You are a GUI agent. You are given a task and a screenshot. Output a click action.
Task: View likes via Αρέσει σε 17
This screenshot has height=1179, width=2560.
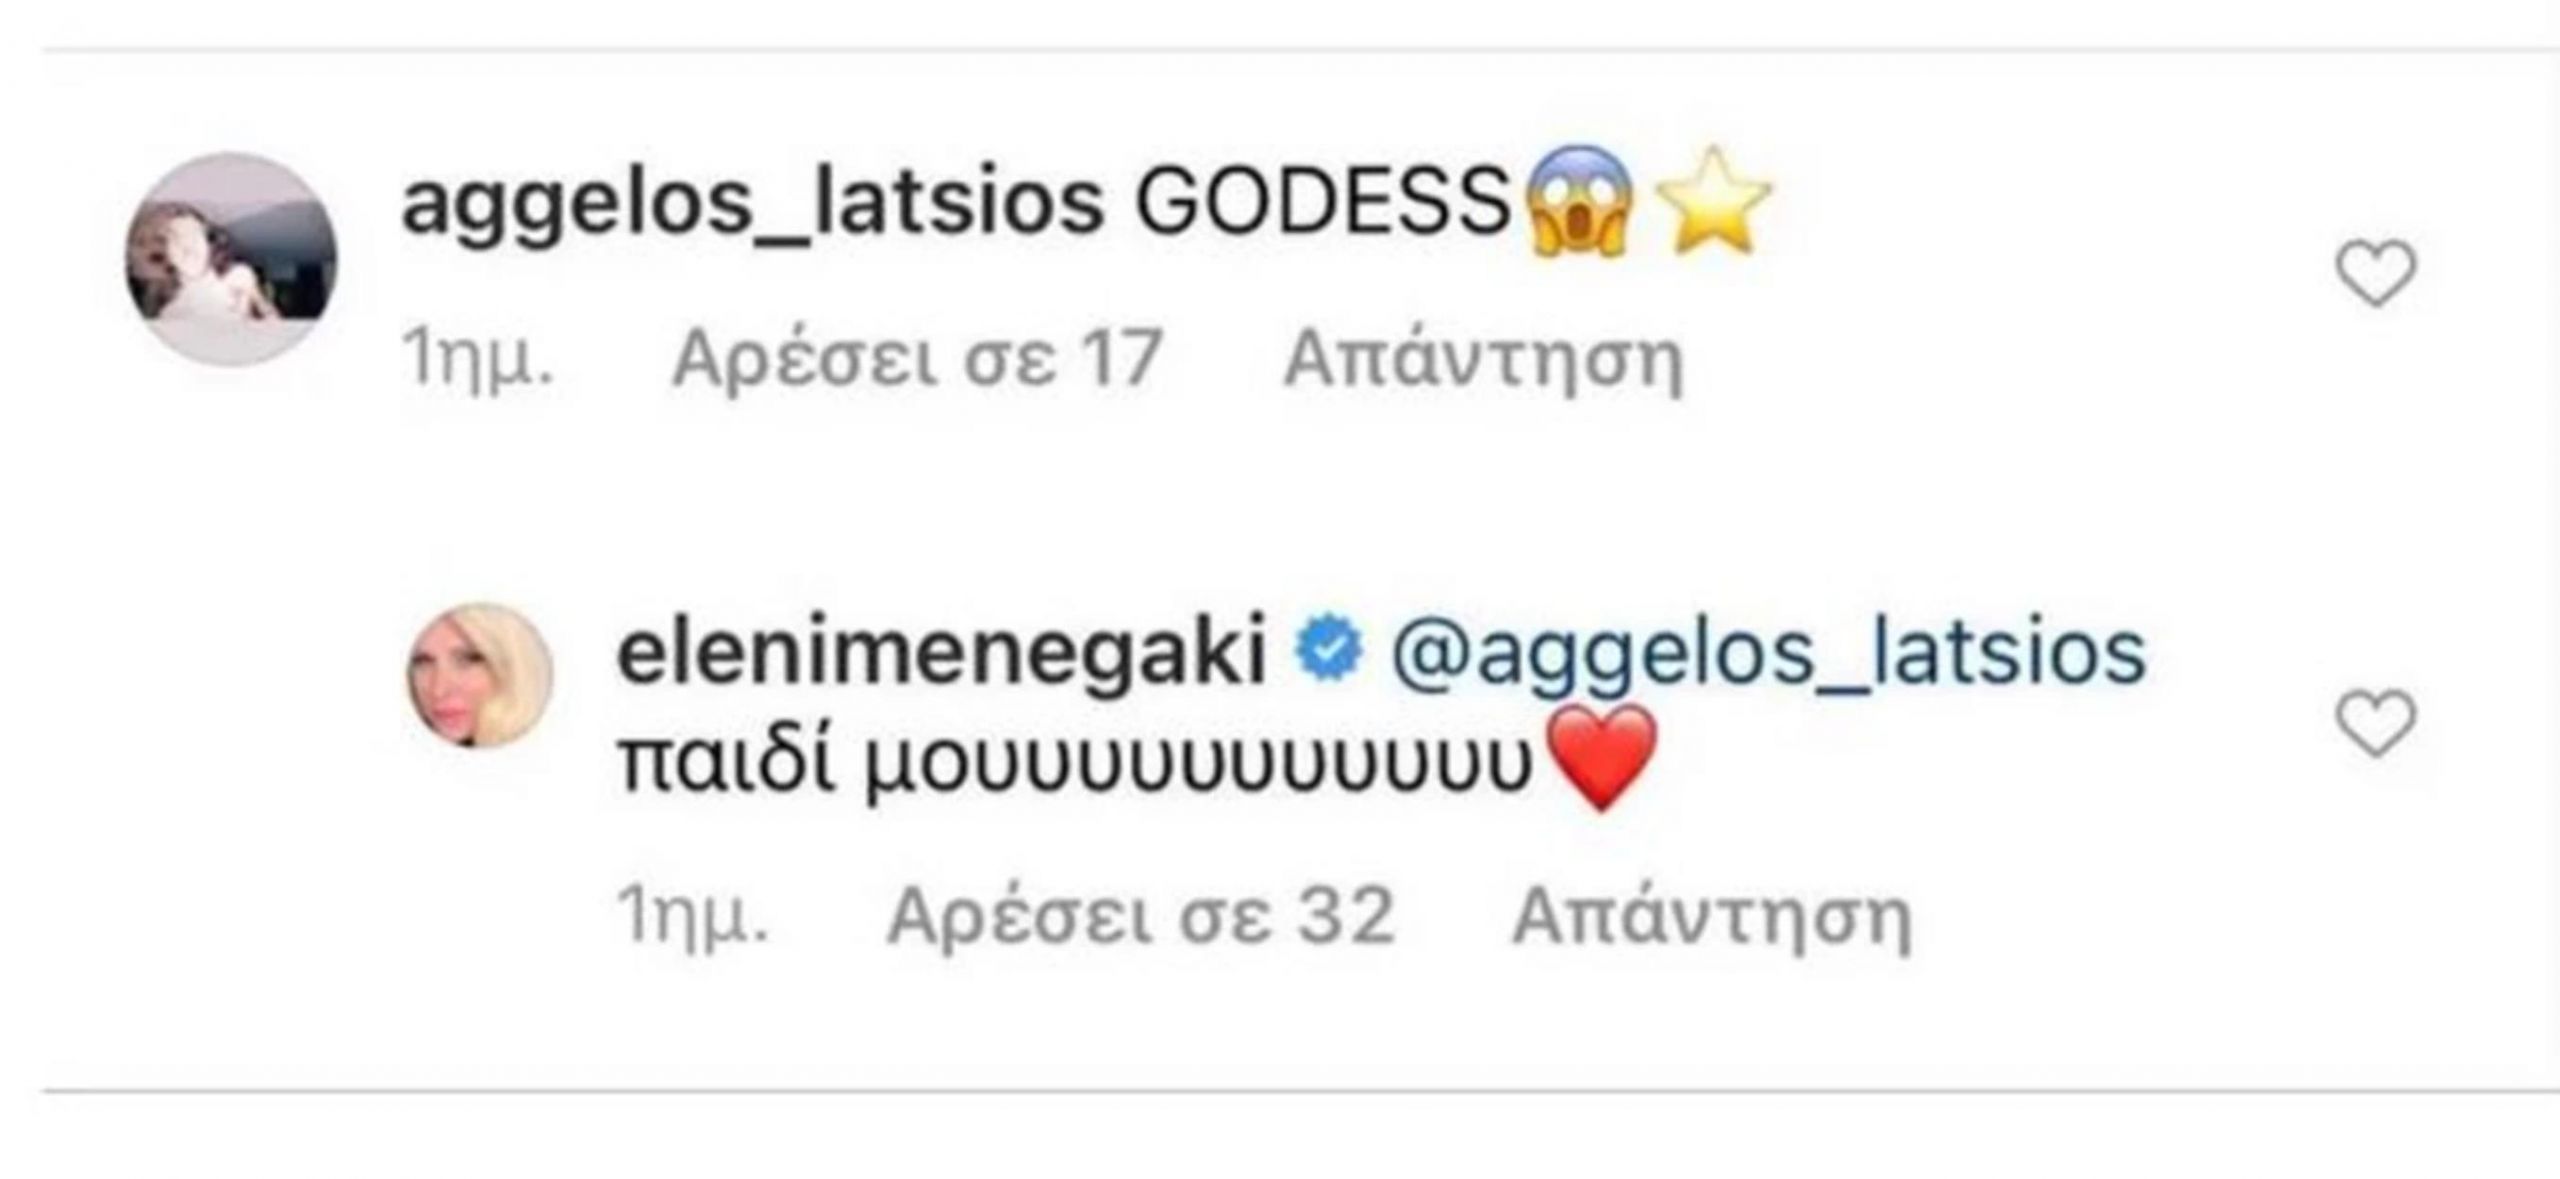916,358
